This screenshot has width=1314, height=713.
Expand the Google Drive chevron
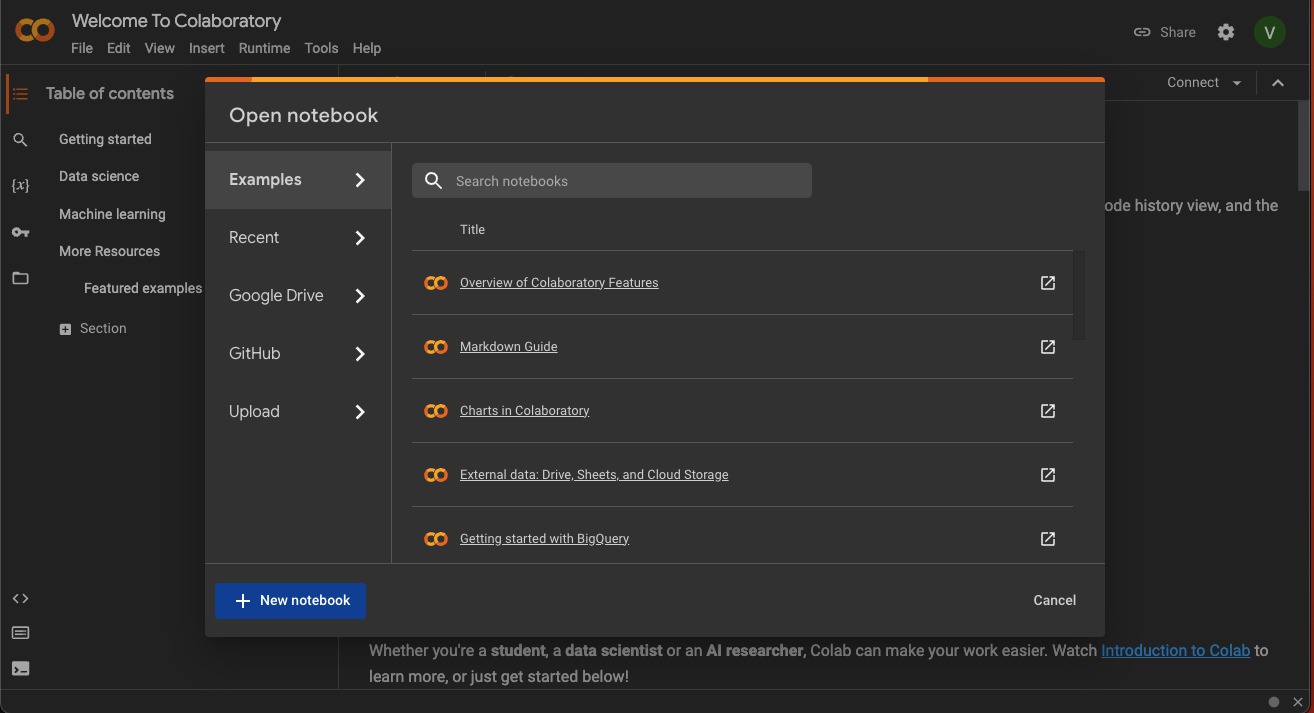(x=360, y=296)
